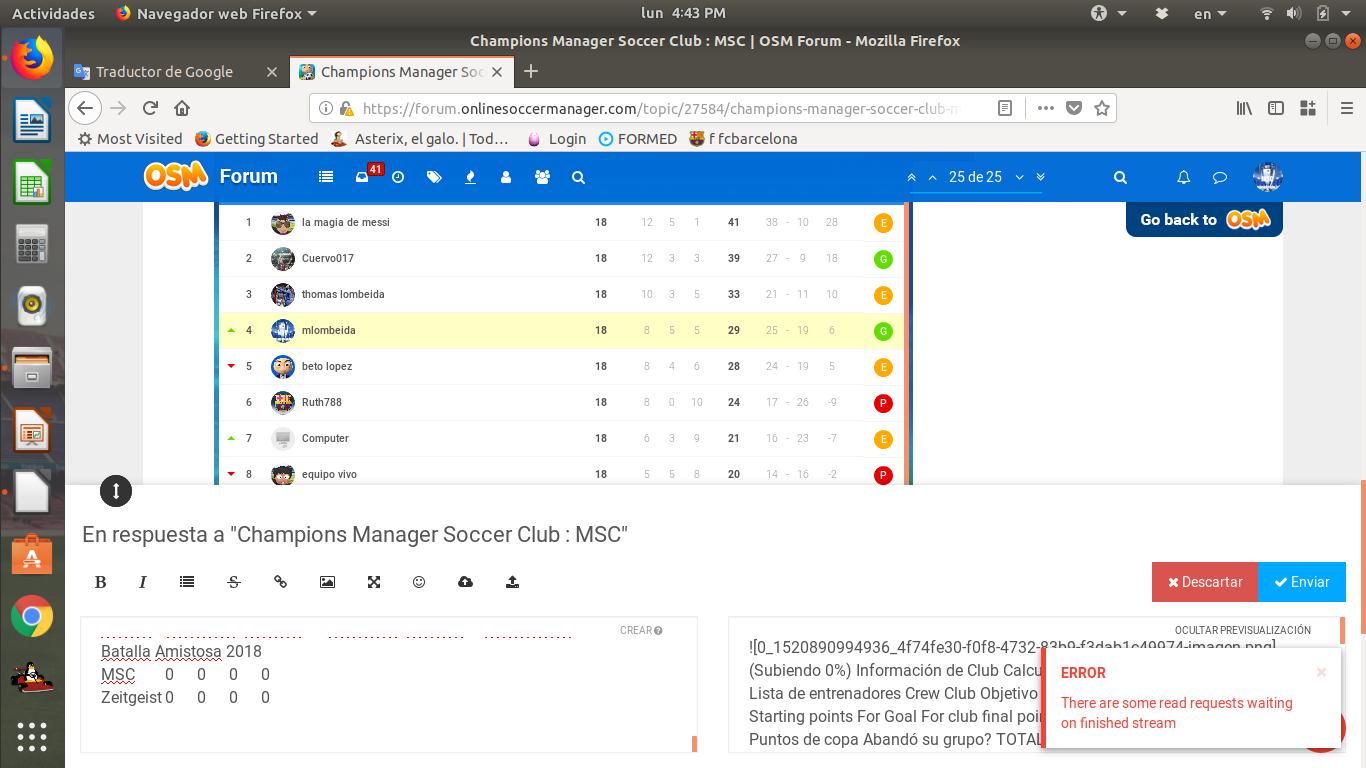Open the chat speech bubble icon
Image resolution: width=1366 pixels, height=768 pixels.
pyautogui.click(x=1220, y=177)
